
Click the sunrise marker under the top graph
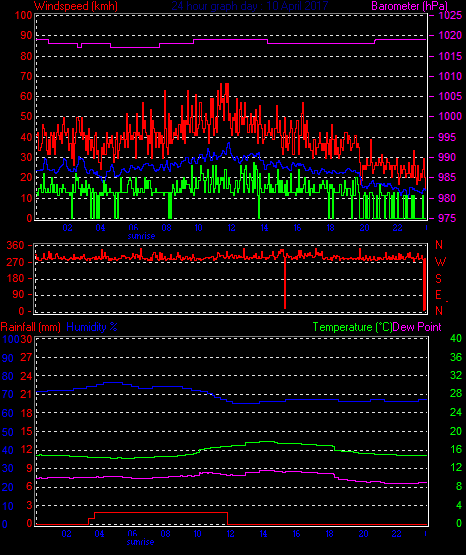(x=142, y=236)
